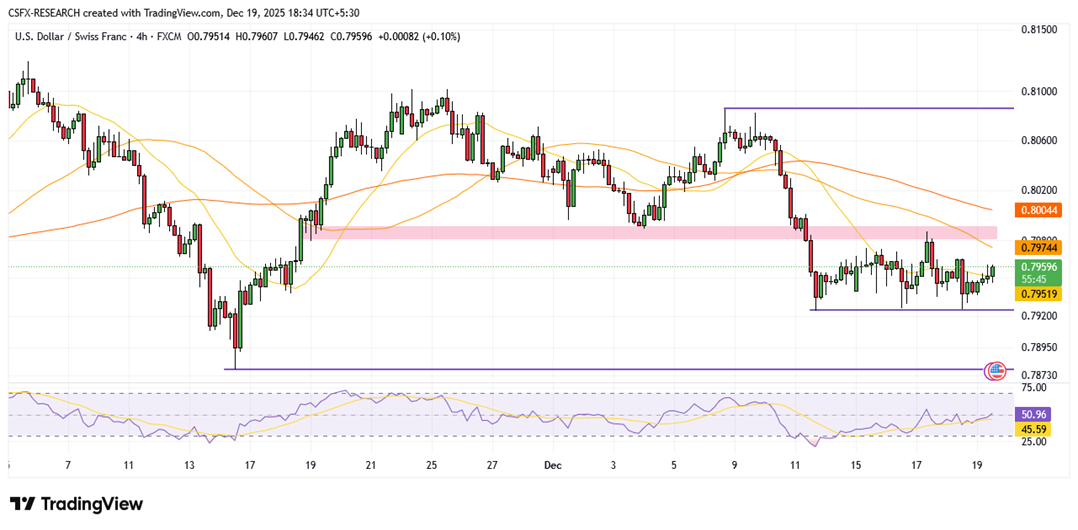Click the purple 50.96 RSI value label
This screenshot has height=530, width=1078.
coord(1034,412)
